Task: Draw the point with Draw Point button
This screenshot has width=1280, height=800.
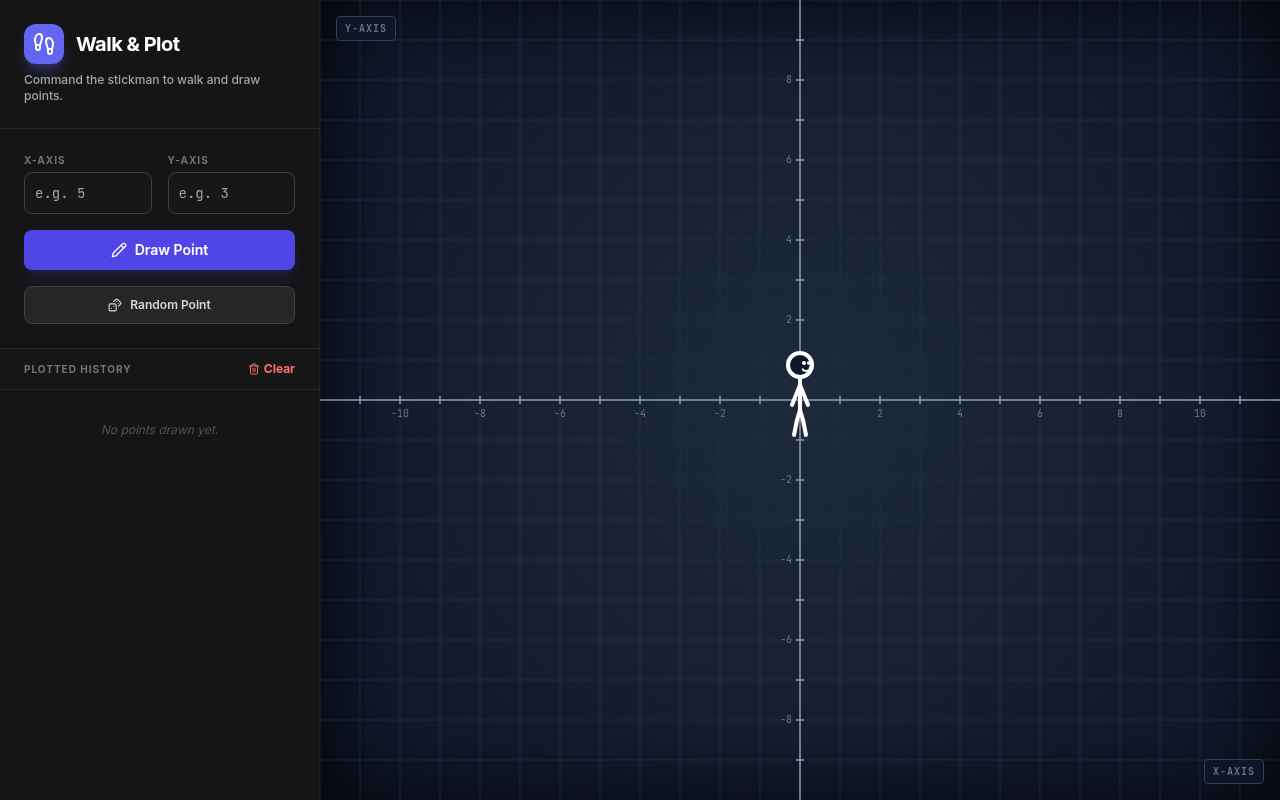Action: pyautogui.click(x=159, y=250)
